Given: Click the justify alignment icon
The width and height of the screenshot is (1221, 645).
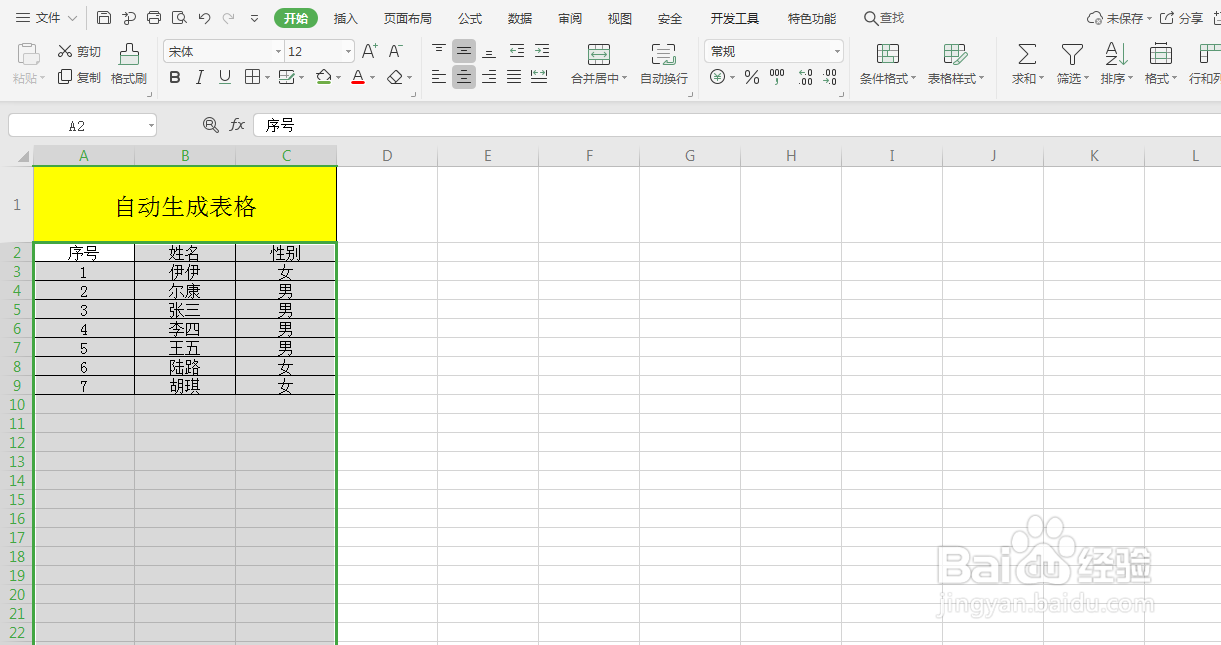Looking at the screenshot, I should click(514, 77).
